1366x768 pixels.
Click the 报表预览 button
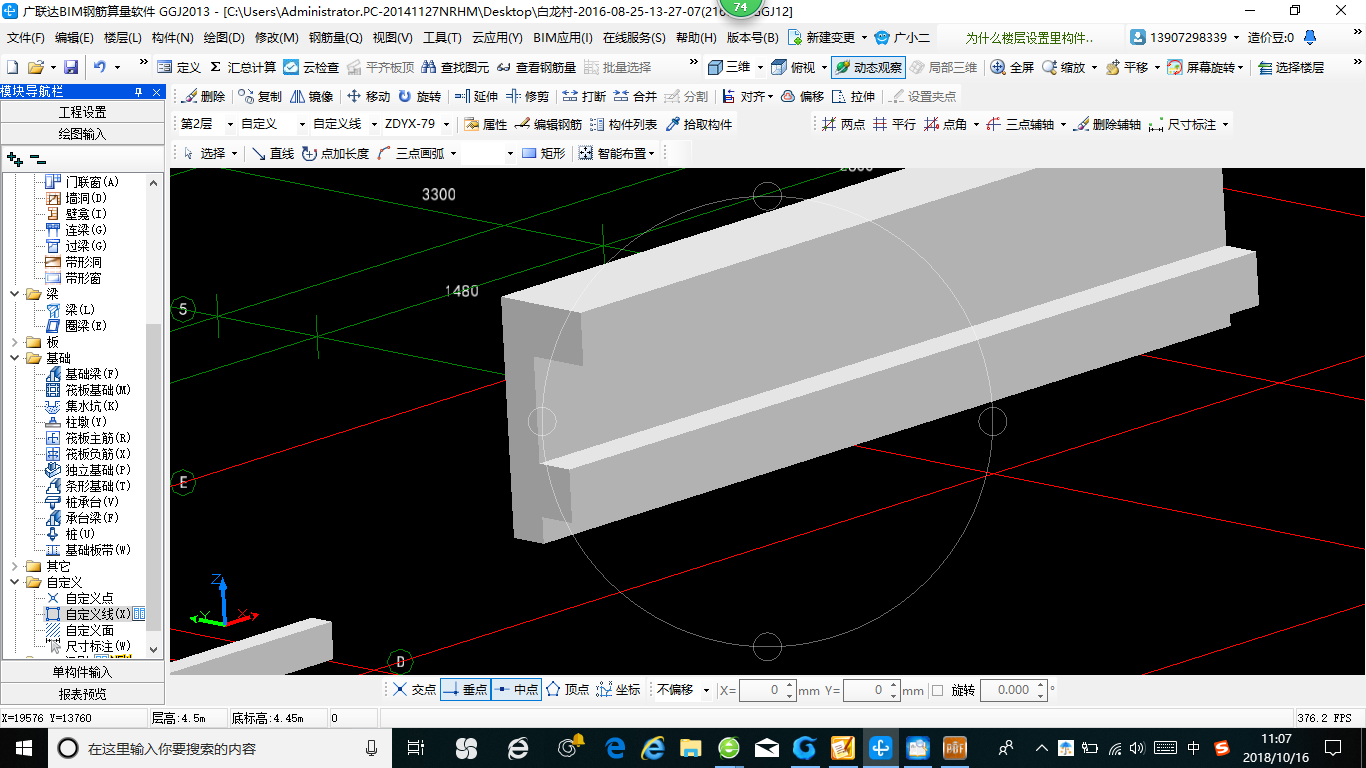pyautogui.click(x=82, y=693)
